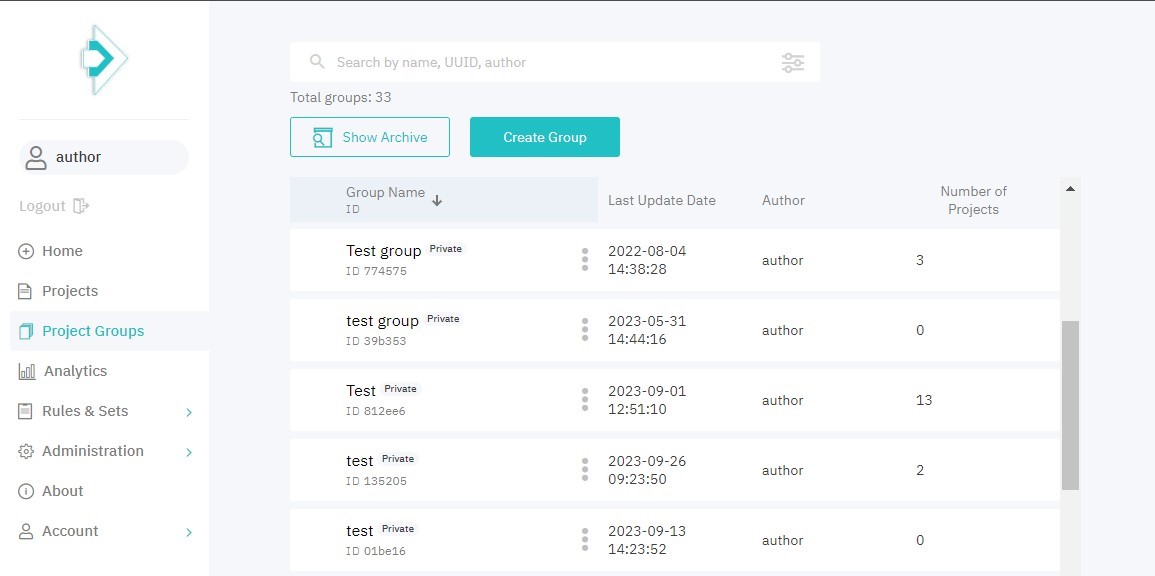The height and width of the screenshot is (576, 1155).
Task: Open the test row ID 01be16
Action: [x=675, y=540]
